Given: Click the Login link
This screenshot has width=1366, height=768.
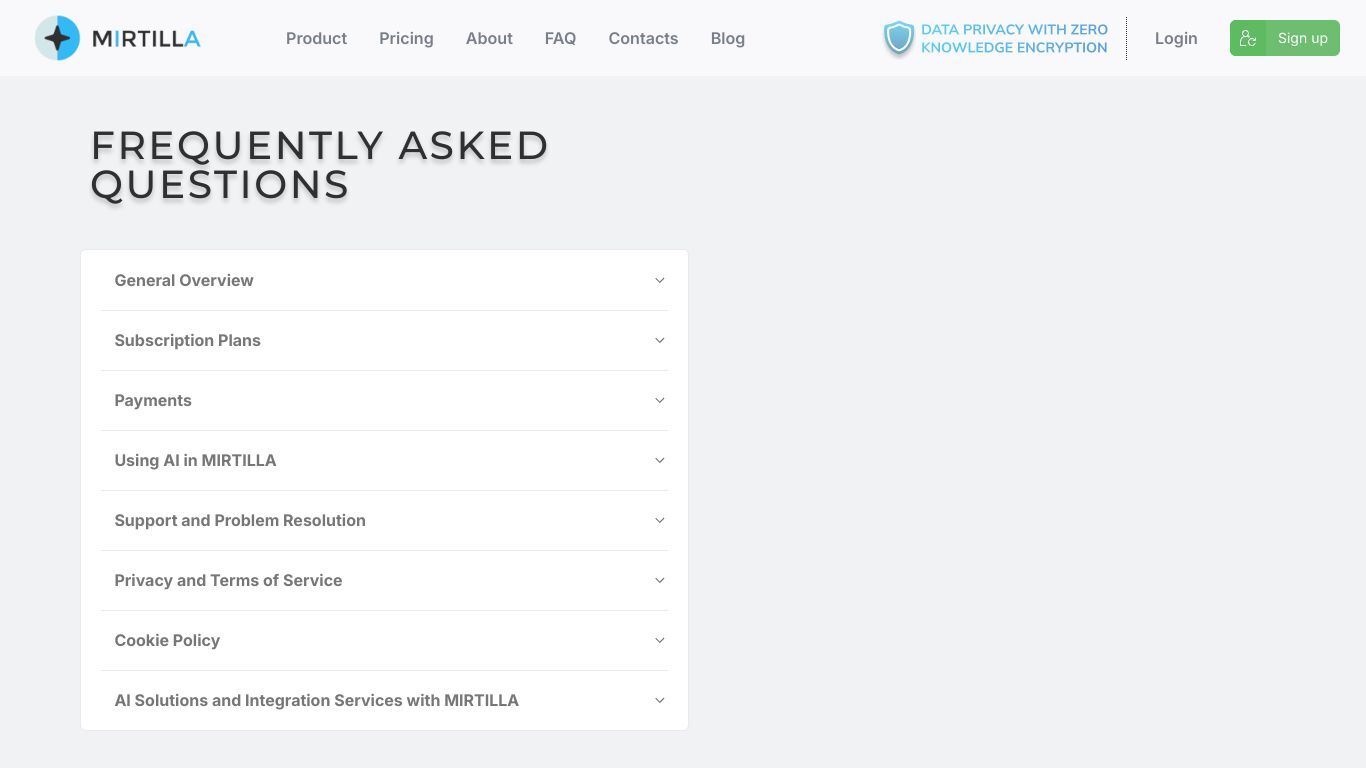Looking at the screenshot, I should coord(1176,38).
